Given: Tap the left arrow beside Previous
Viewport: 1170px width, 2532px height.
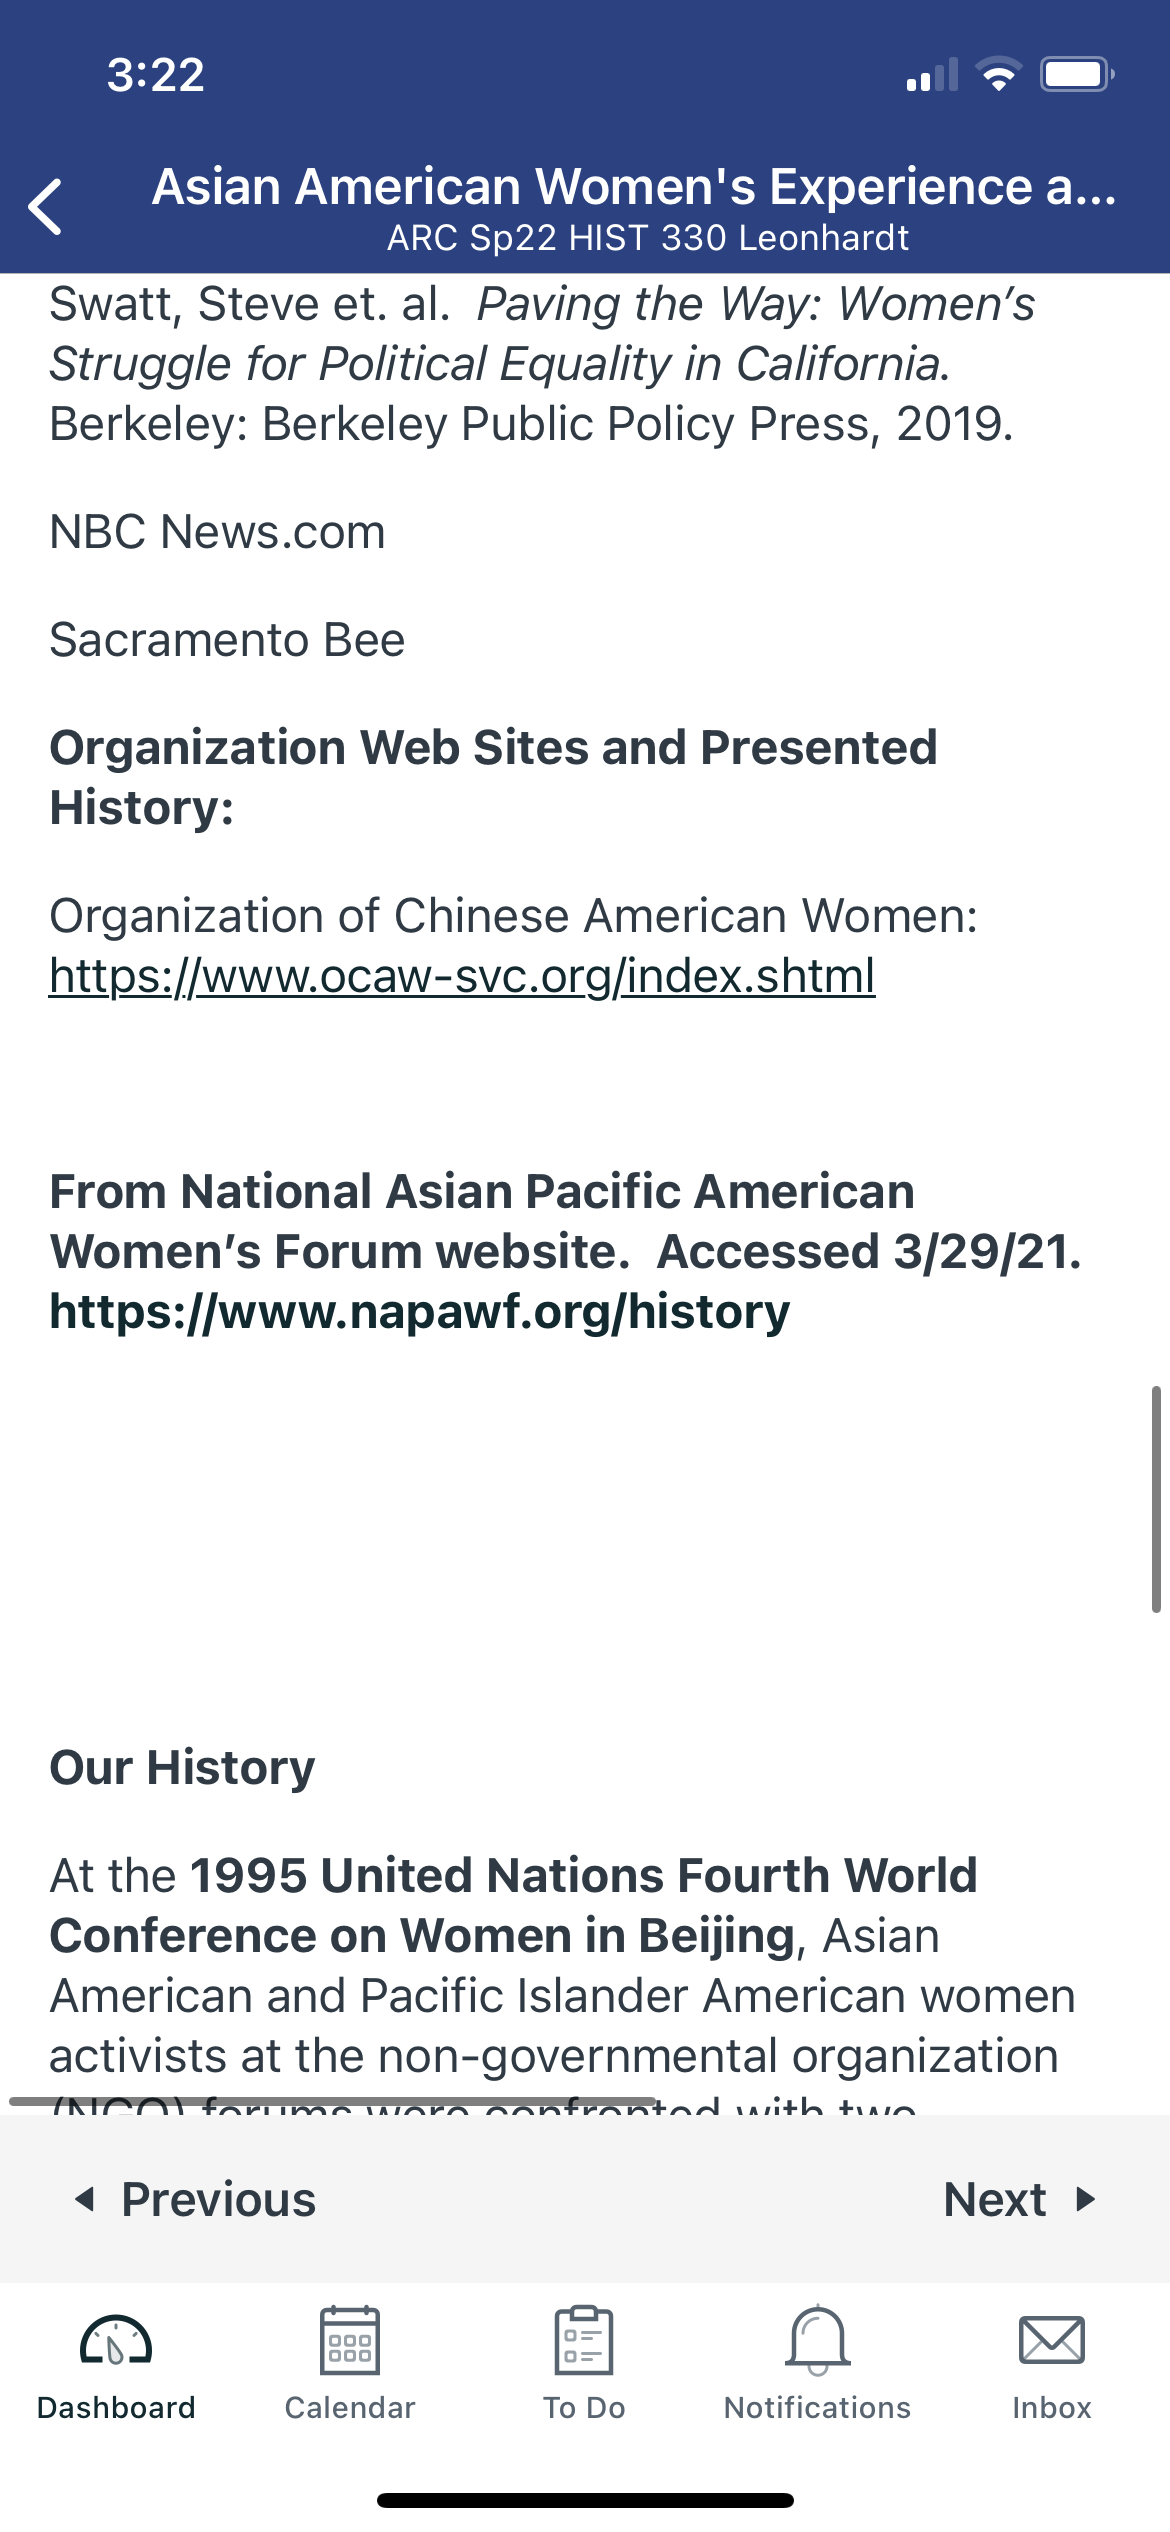Looking at the screenshot, I should click(x=85, y=2199).
